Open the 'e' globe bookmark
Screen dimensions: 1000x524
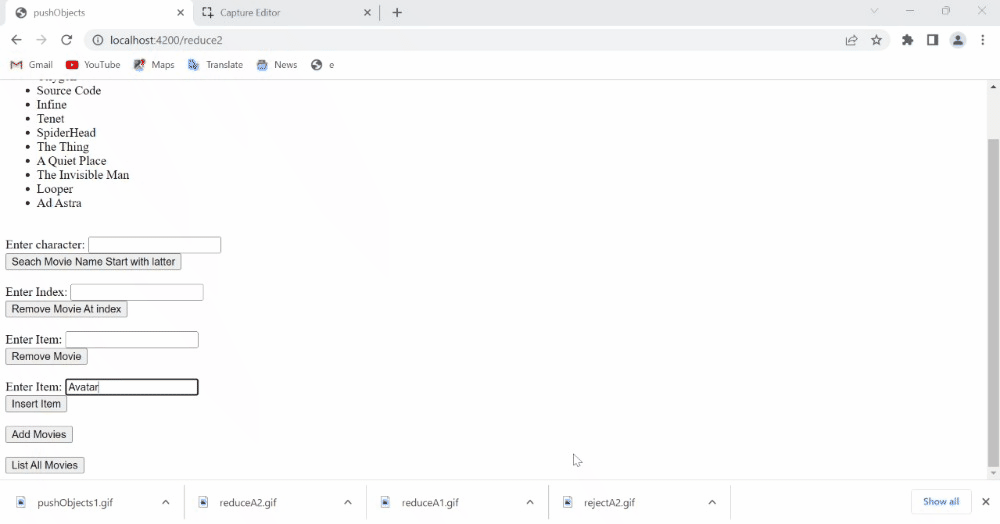[x=323, y=65]
